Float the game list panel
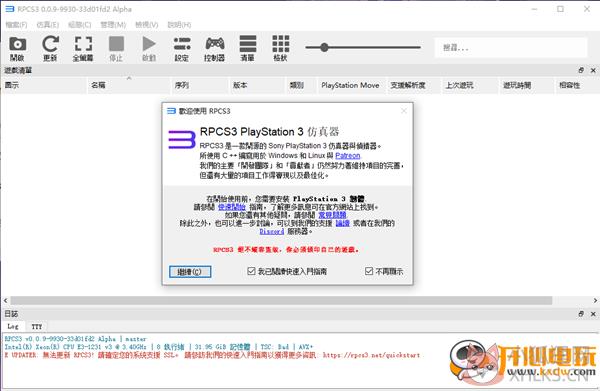 pos(581,70)
